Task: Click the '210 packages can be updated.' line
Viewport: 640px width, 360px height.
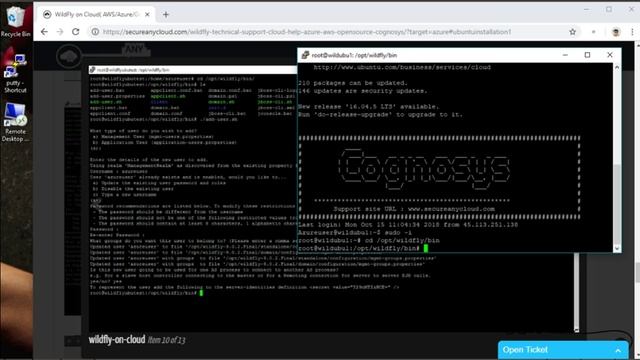Action: click(353, 83)
